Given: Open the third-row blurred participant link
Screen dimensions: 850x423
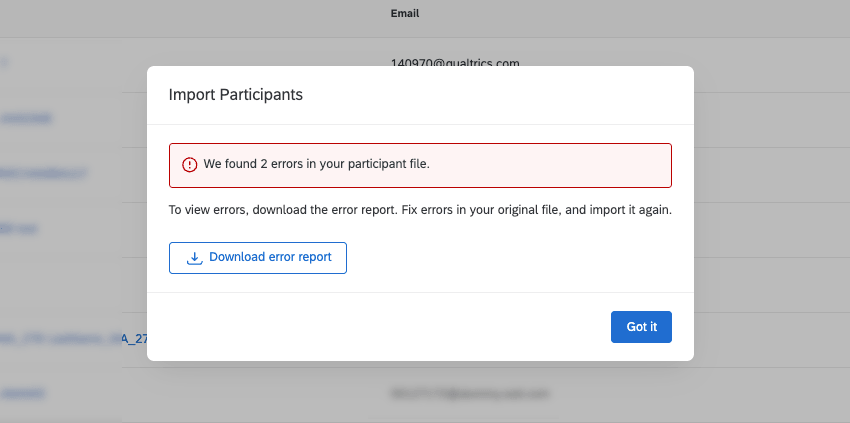Looking at the screenshot, I should [x=45, y=173].
